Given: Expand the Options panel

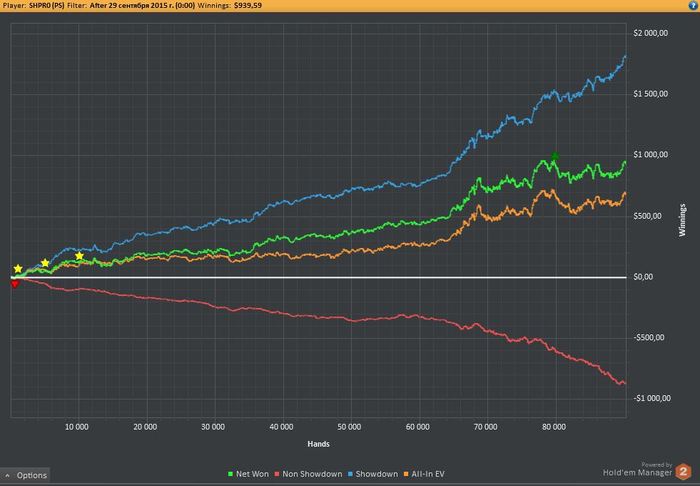Looking at the screenshot, I should [x=25, y=475].
